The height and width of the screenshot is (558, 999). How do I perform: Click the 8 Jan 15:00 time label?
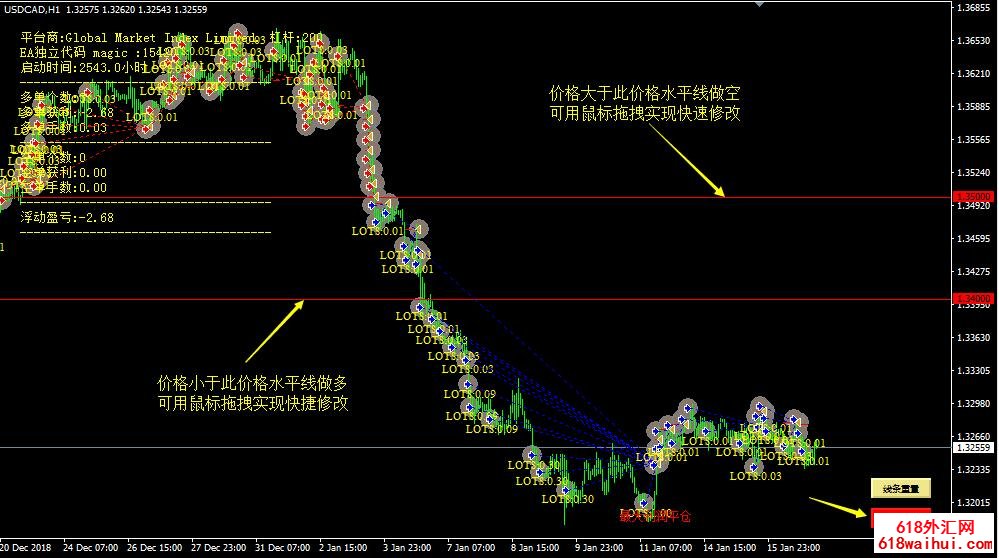[x=535, y=547]
